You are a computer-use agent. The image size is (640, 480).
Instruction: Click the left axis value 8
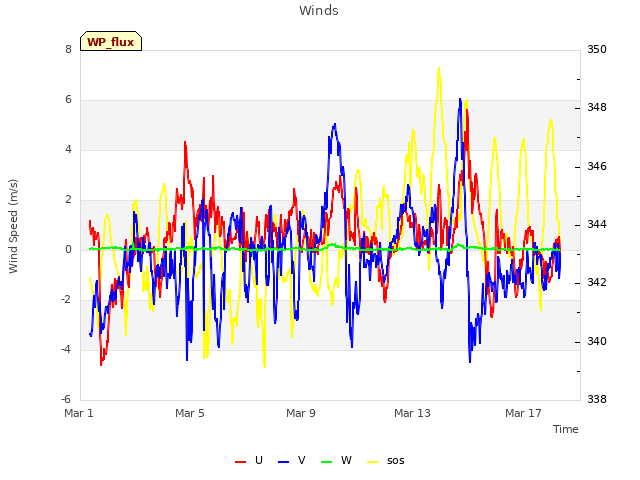(x=68, y=49)
